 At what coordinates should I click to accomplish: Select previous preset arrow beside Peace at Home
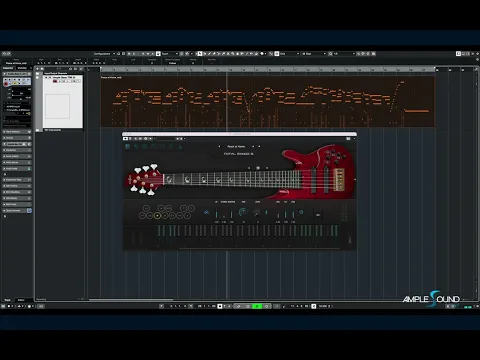point(219,146)
